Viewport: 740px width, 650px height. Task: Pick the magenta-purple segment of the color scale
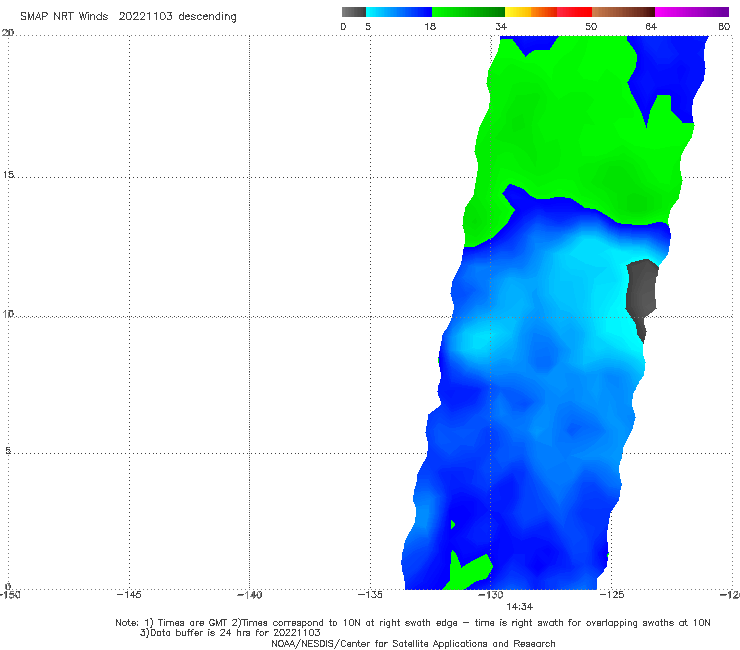pyautogui.click(x=692, y=12)
